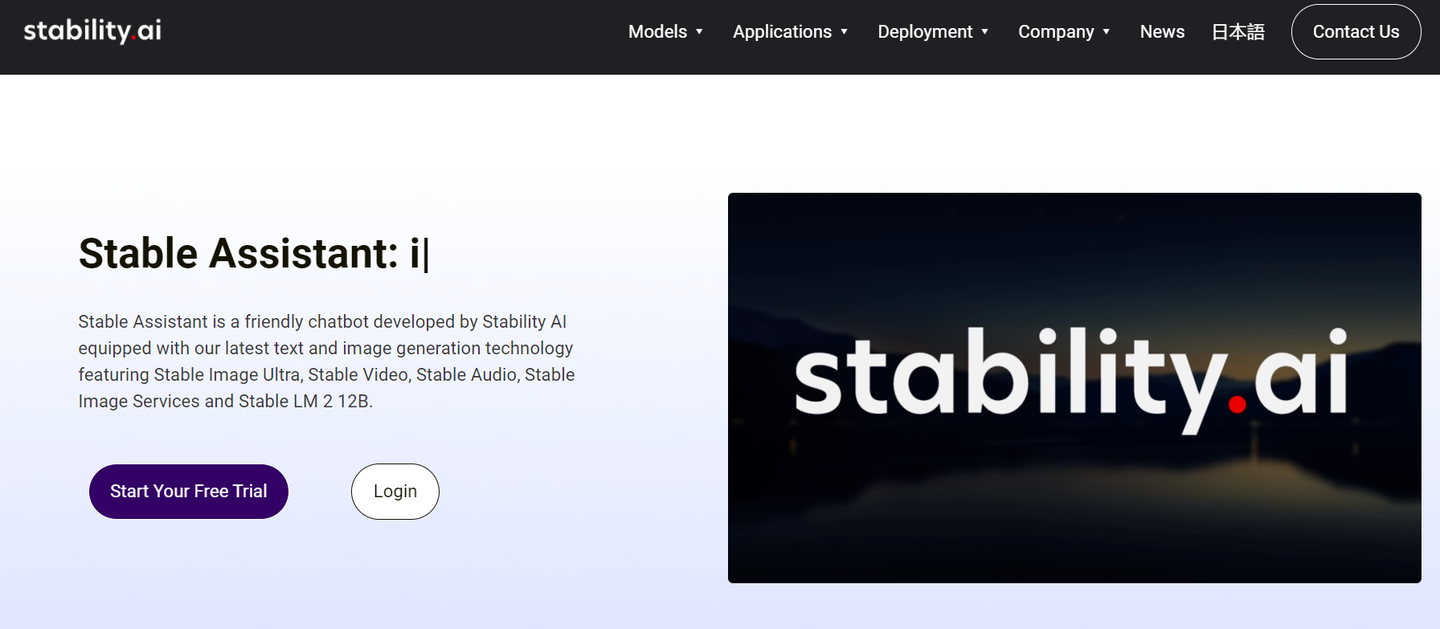1440x629 pixels.
Task: Click the Stable Assistant description paragraph
Action: point(327,361)
